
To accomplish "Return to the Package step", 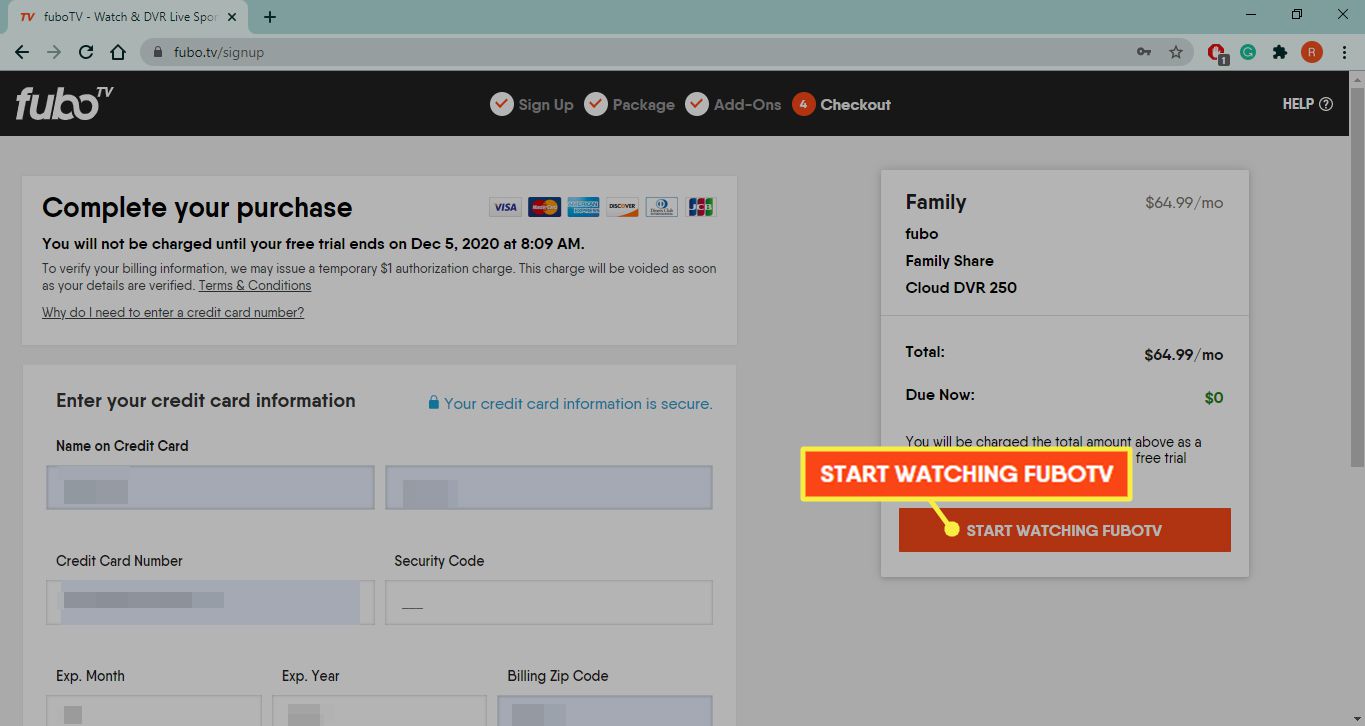I will point(629,104).
